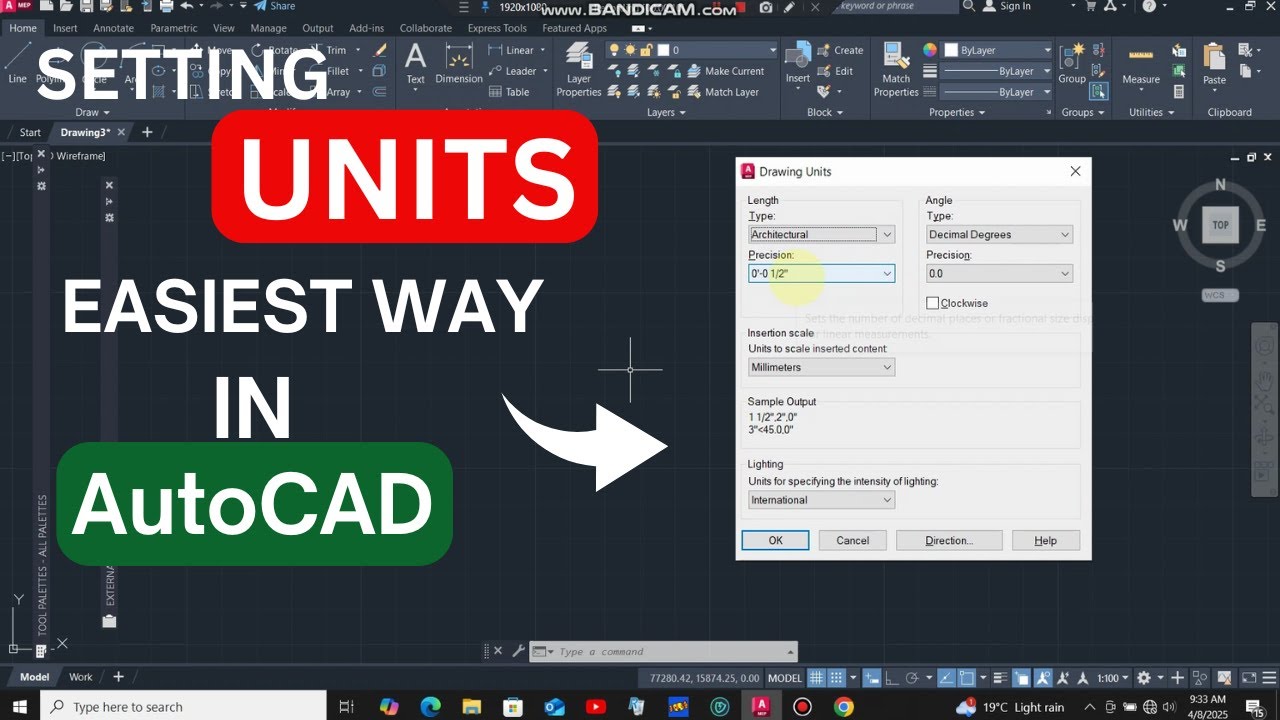Click the TOP face of the ViewCube
Image resolution: width=1280 pixels, height=720 pixels.
[x=1220, y=225]
